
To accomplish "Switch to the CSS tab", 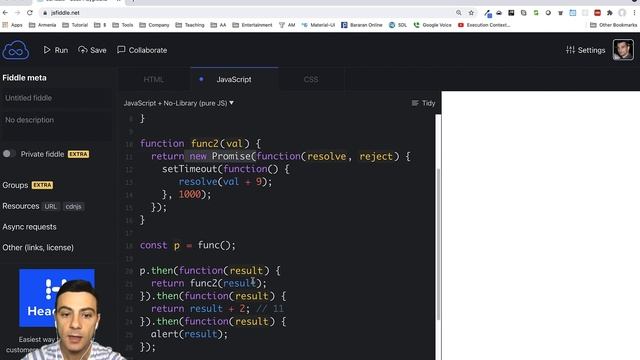I will click(311, 80).
